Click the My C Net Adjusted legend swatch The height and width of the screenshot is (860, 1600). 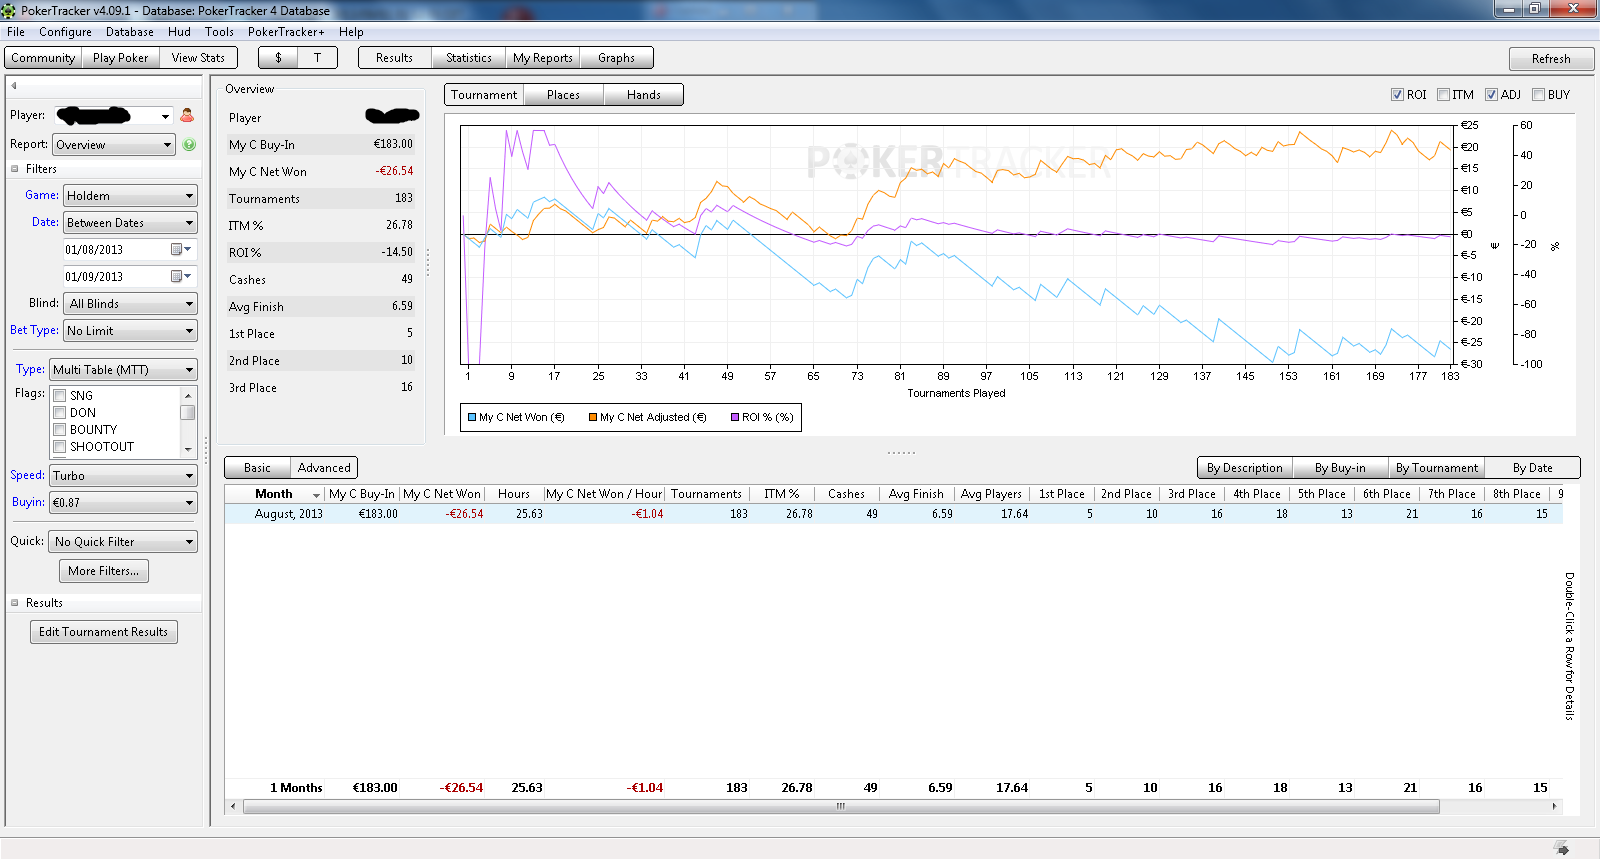[593, 418]
